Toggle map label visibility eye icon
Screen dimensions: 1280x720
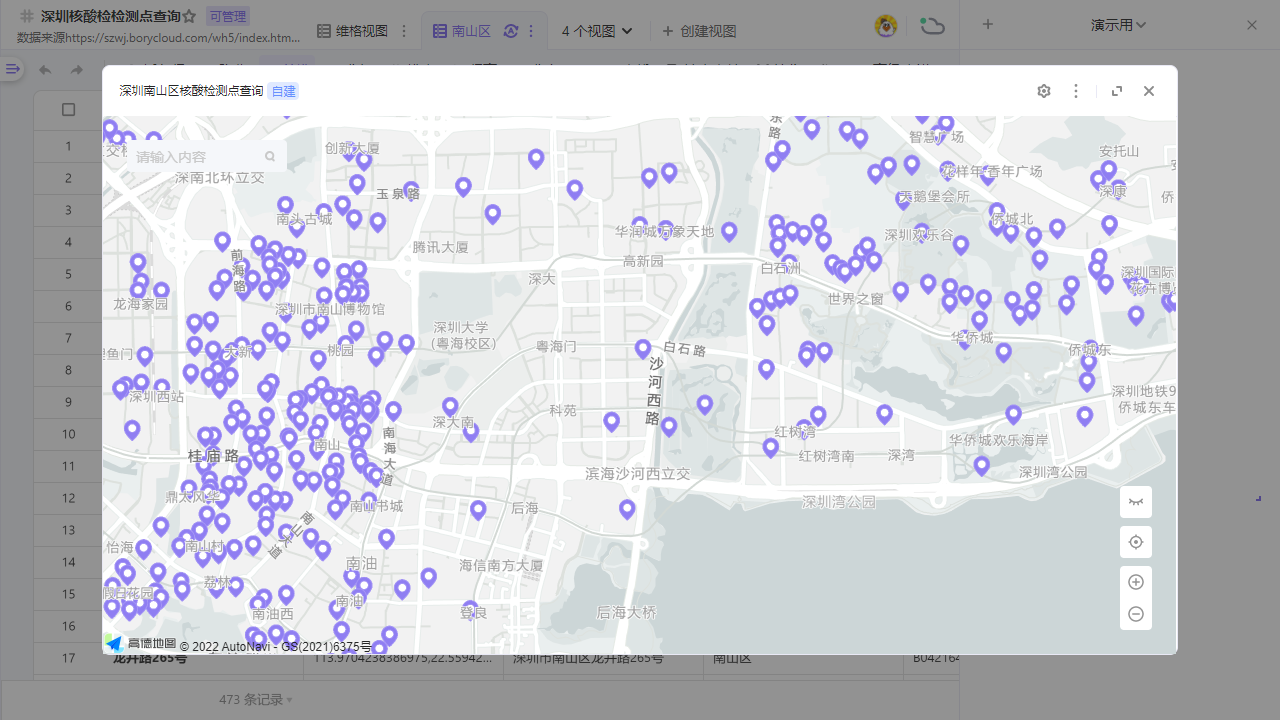point(1136,502)
